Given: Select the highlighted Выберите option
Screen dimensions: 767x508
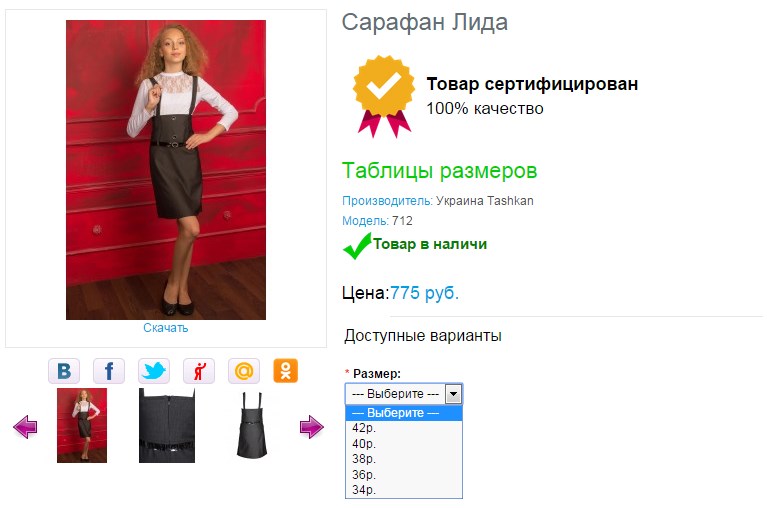Looking at the screenshot, I should [404, 413].
